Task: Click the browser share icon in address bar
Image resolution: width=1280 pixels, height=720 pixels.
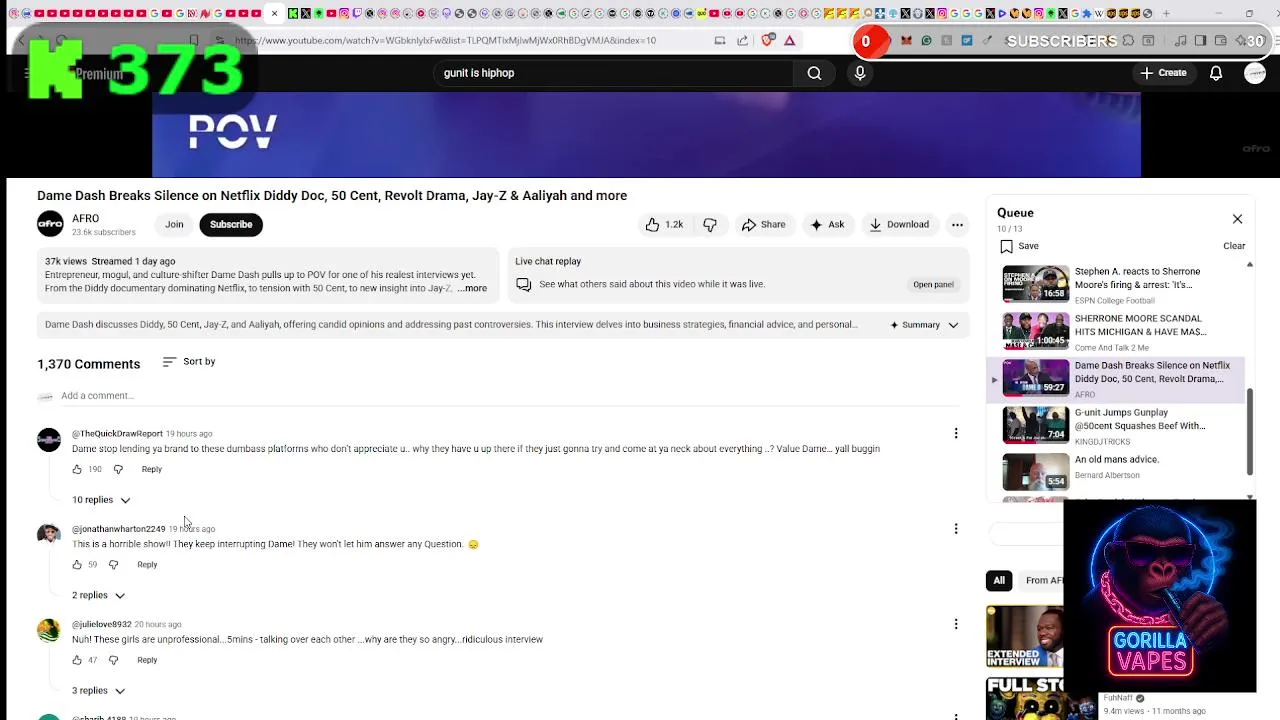Action: tap(742, 41)
